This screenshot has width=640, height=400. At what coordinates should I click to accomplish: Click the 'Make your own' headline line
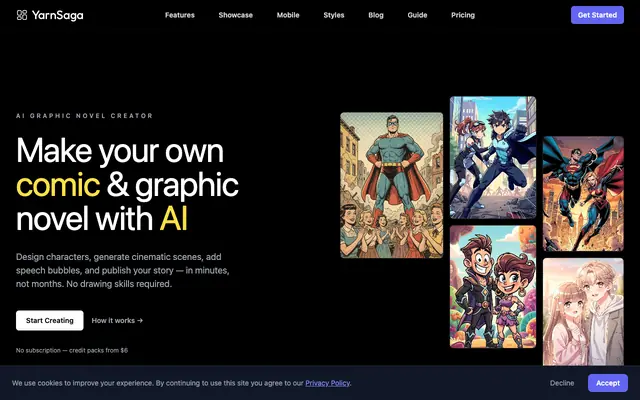point(120,151)
